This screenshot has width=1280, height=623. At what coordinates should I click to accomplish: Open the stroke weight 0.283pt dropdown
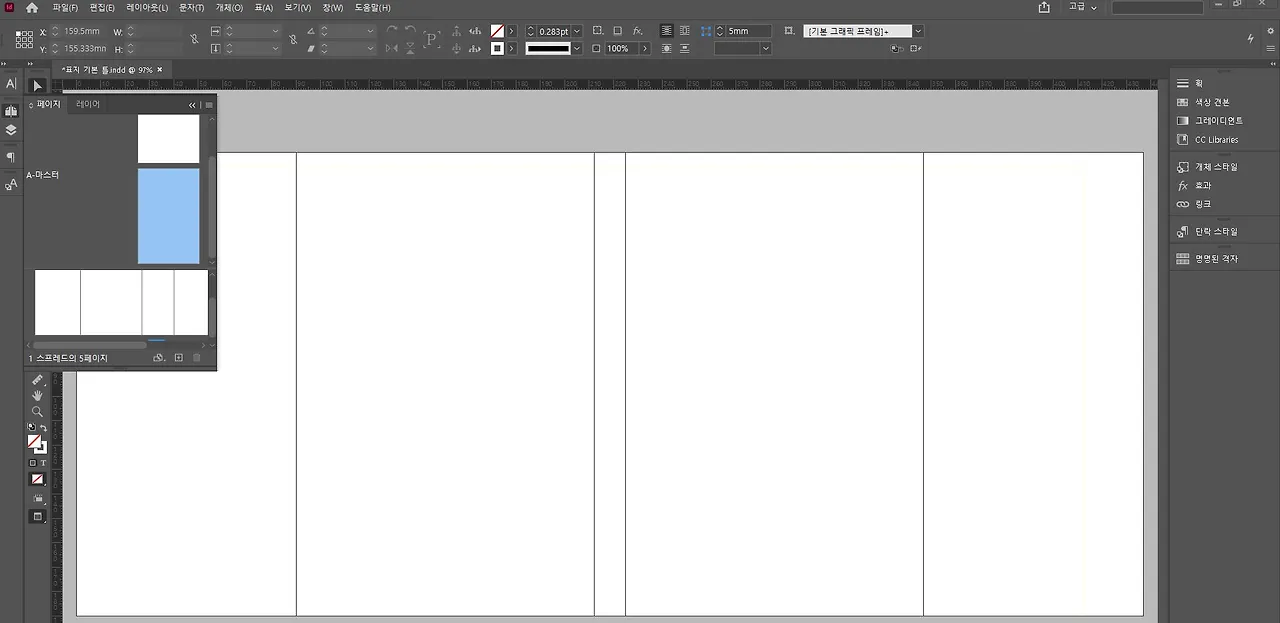[577, 31]
